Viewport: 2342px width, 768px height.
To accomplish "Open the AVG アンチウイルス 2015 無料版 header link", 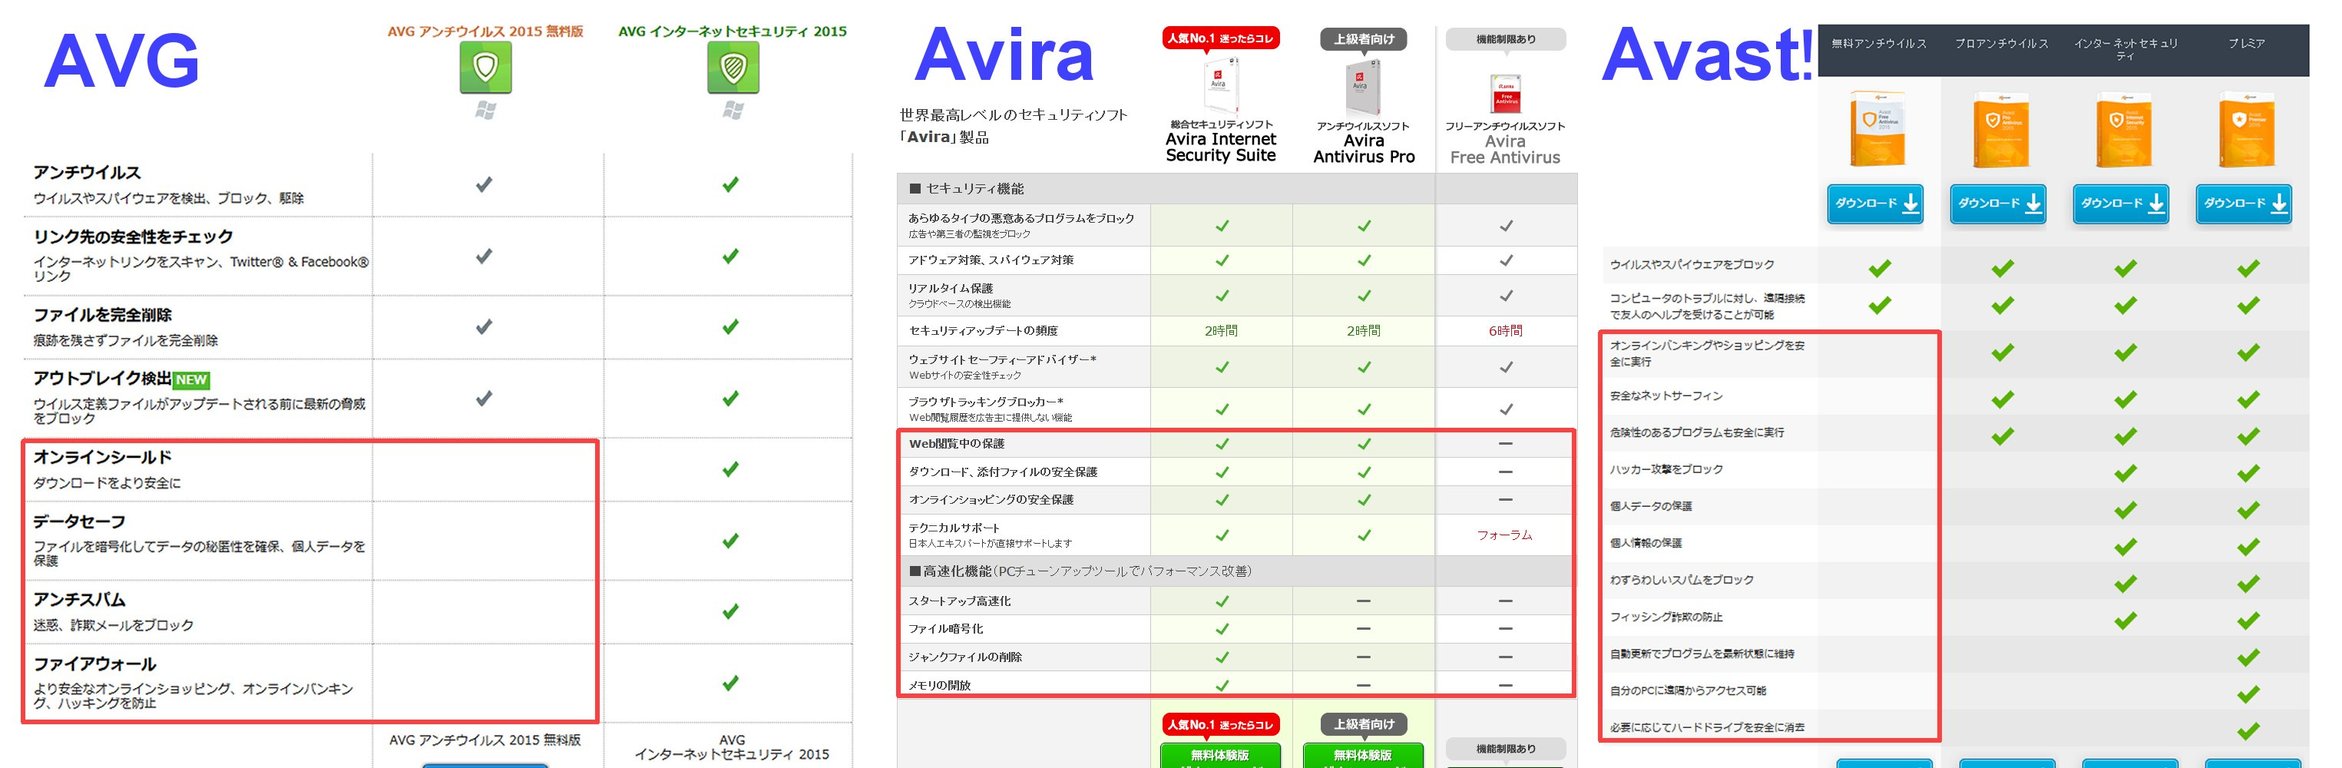I will pyautogui.click(x=485, y=31).
